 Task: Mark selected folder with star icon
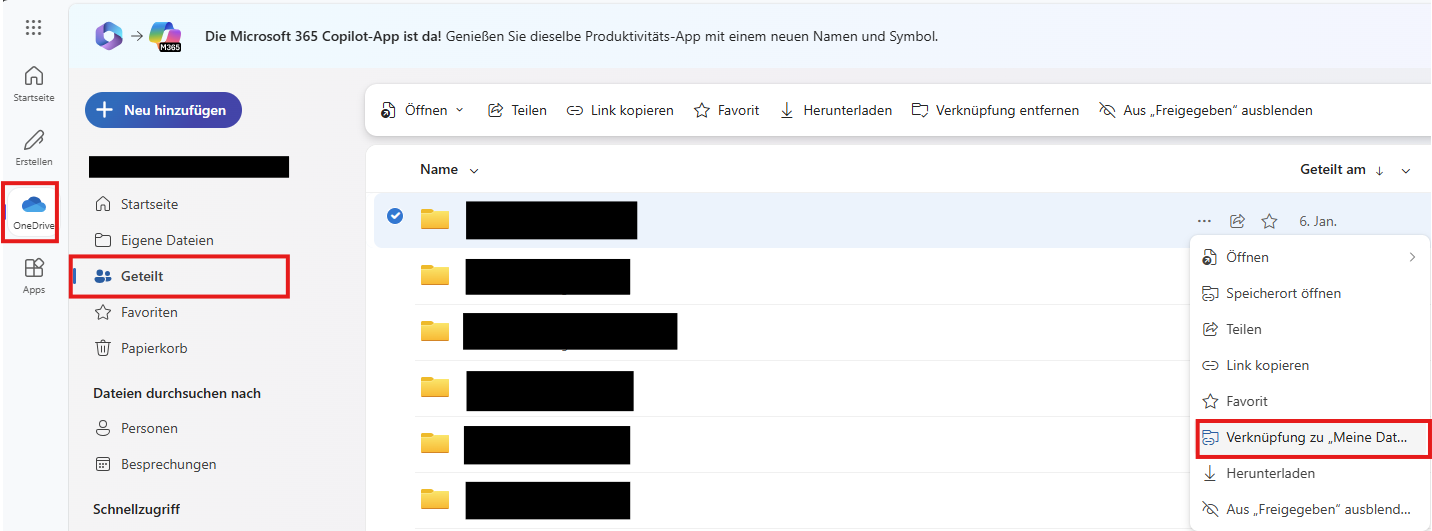click(1269, 221)
